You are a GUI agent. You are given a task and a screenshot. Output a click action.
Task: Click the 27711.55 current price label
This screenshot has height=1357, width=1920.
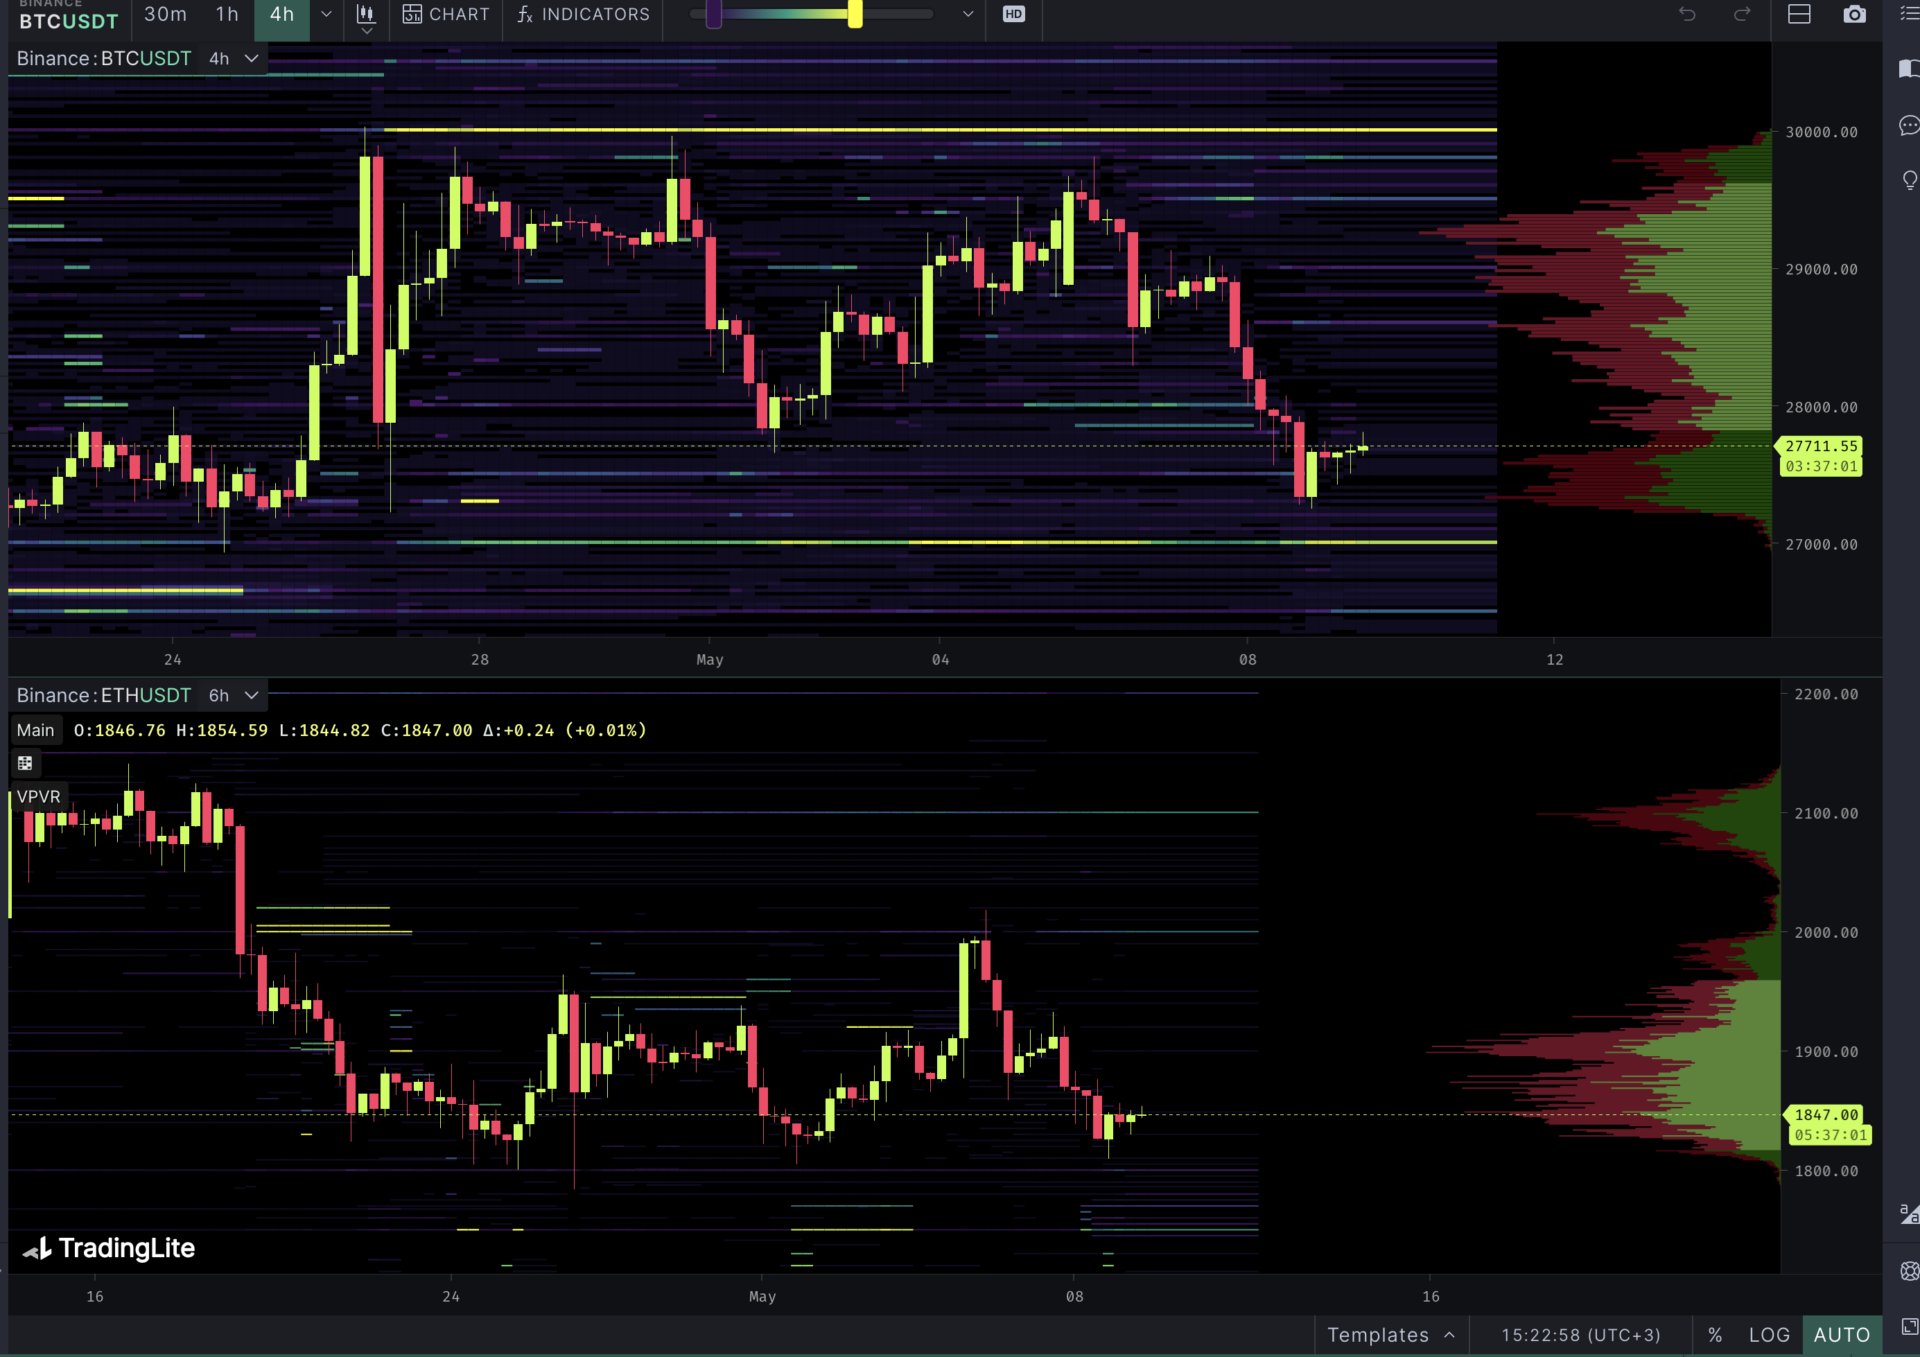[1821, 446]
